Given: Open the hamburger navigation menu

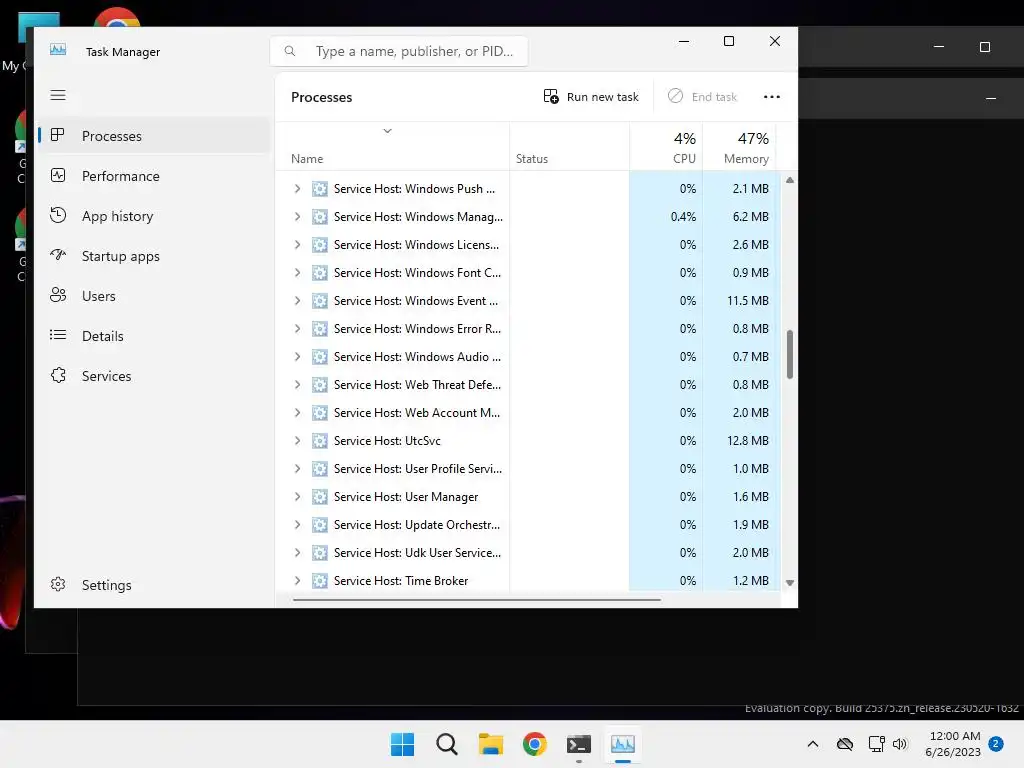Looking at the screenshot, I should pyautogui.click(x=58, y=95).
